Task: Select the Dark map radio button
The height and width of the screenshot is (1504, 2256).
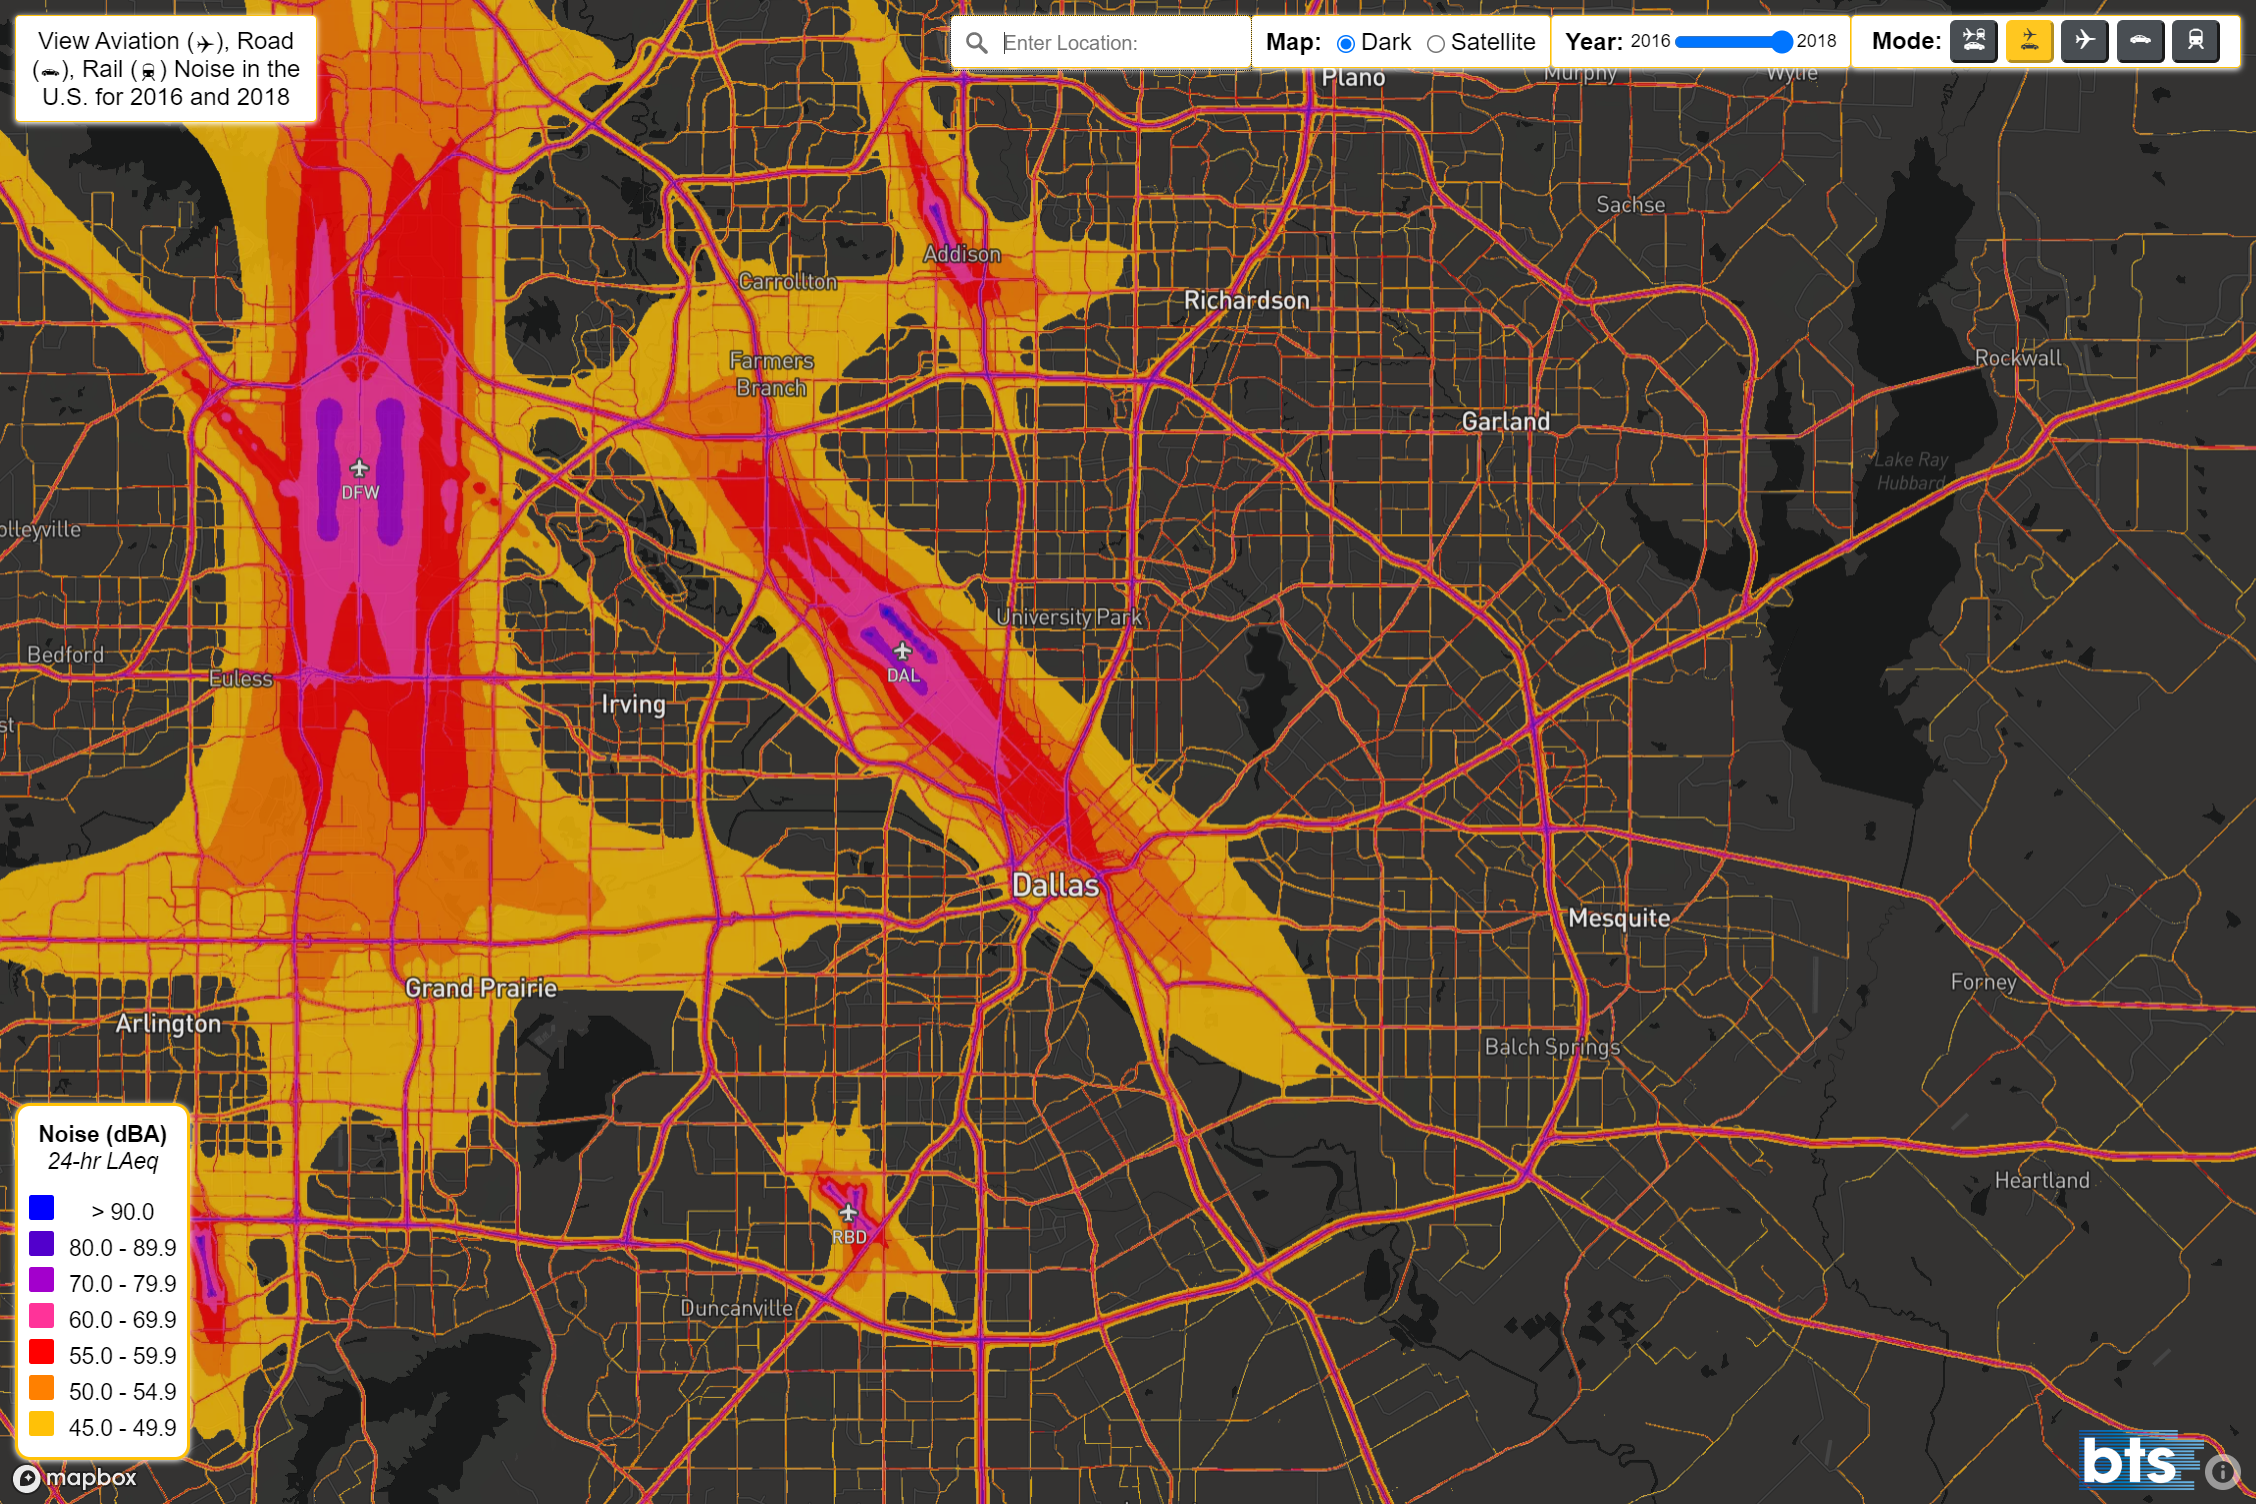Action: [x=1345, y=43]
